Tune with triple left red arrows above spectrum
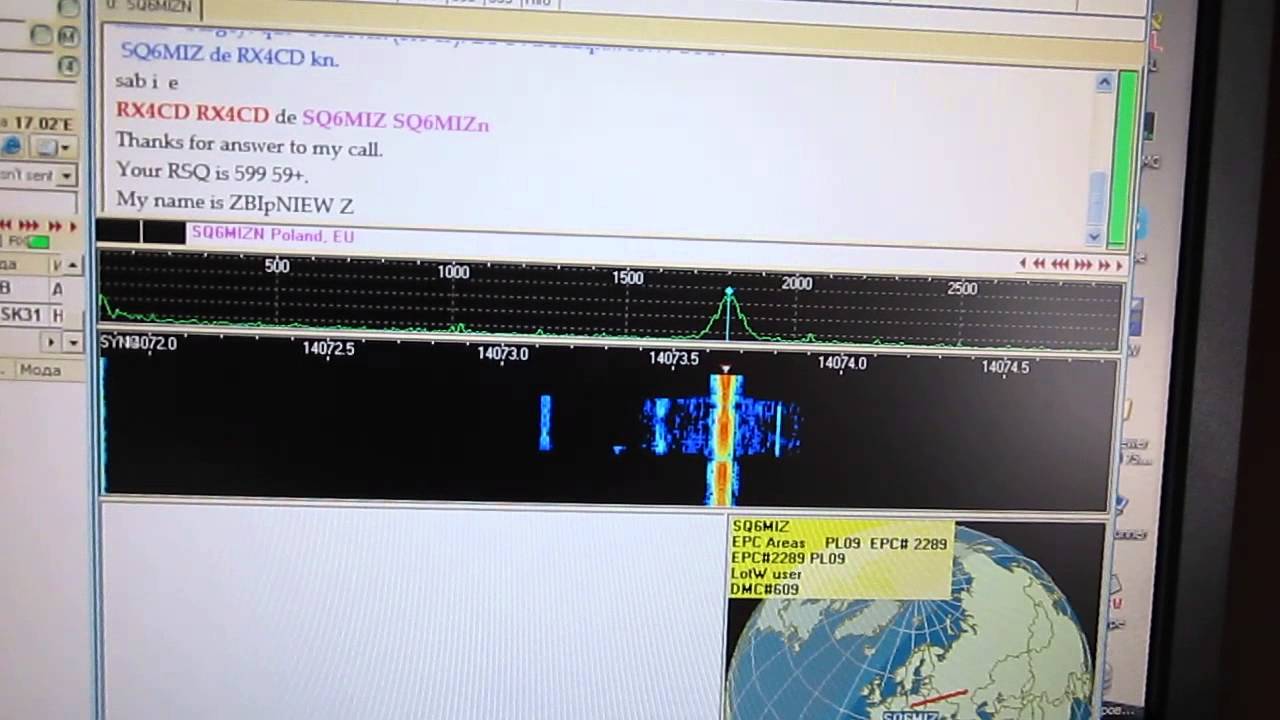 (1059, 264)
